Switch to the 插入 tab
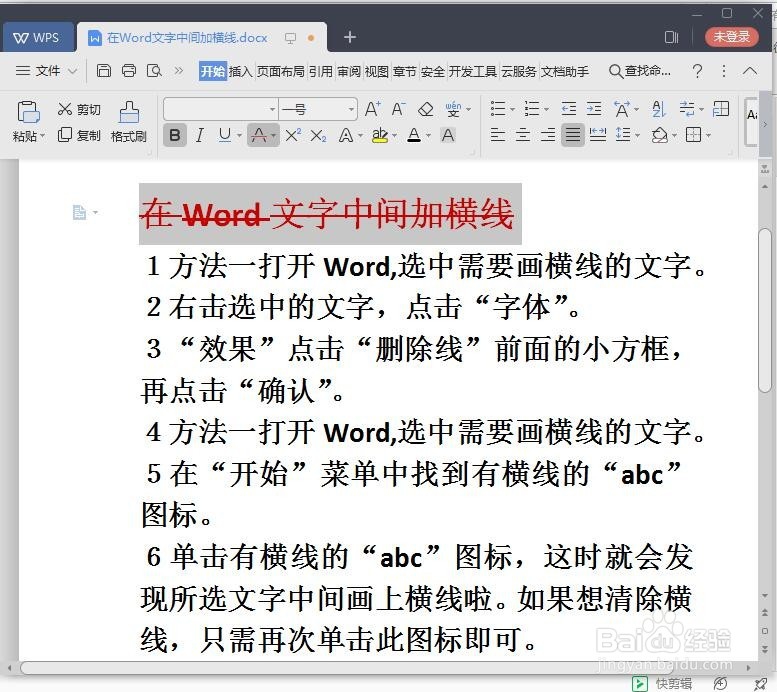 pos(241,71)
